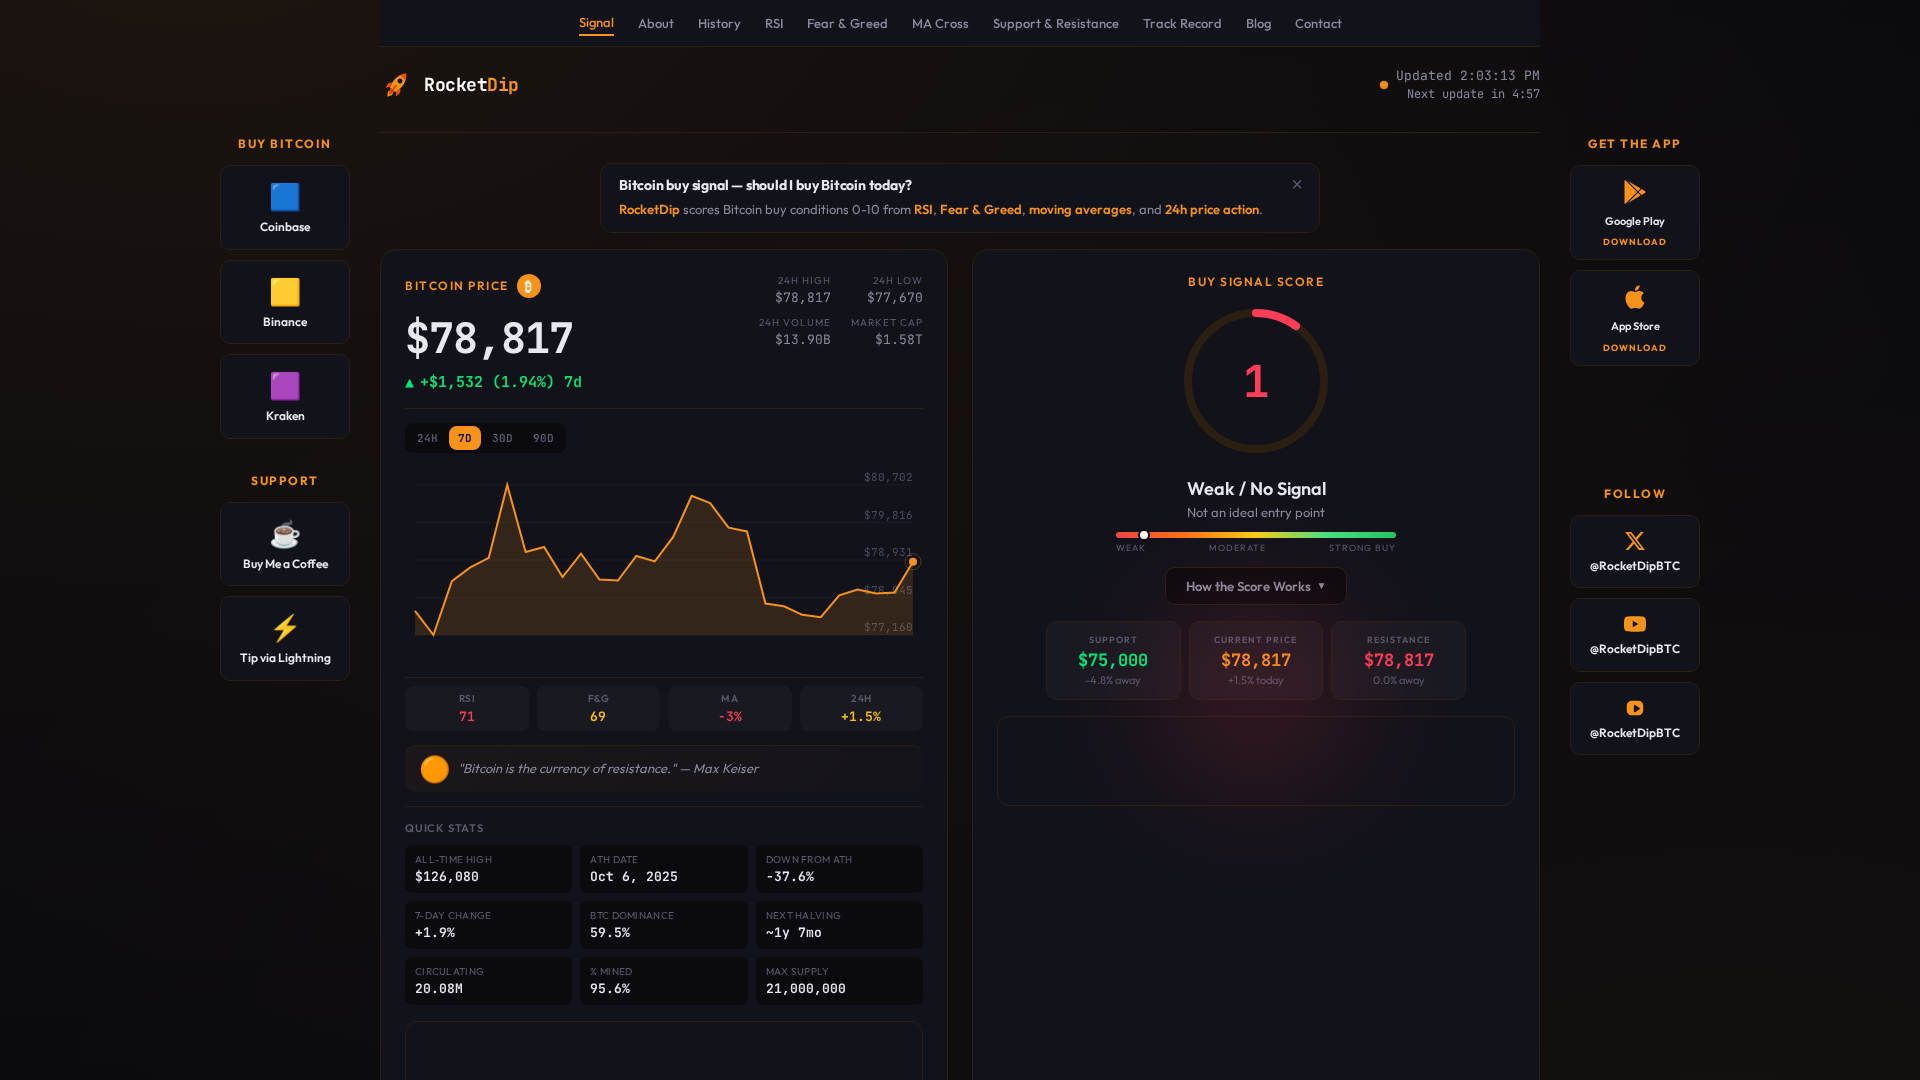Click moving averages link in banner

[x=1080, y=209]
